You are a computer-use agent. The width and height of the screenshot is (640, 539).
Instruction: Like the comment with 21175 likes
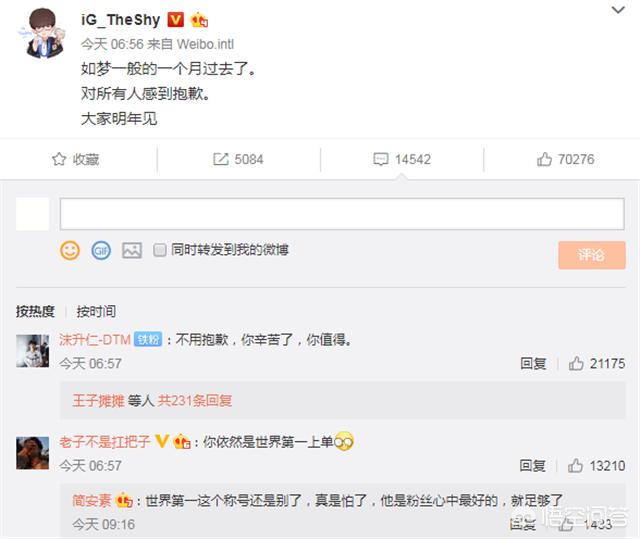[x=597, y=363]
